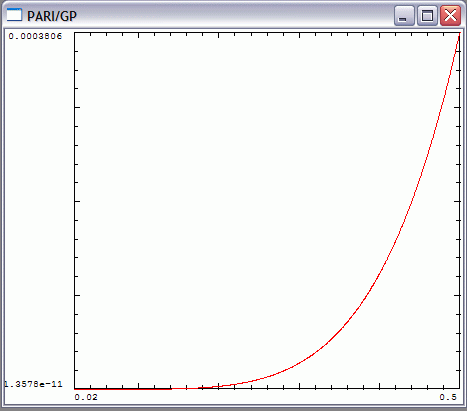
Task: Click the right border of the plot frame
Action: (x=460, y=210)
